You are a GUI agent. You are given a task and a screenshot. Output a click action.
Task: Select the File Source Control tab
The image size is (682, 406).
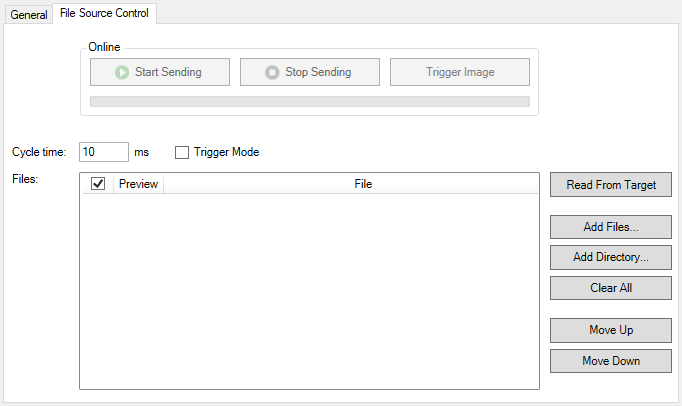coord(104,13)
